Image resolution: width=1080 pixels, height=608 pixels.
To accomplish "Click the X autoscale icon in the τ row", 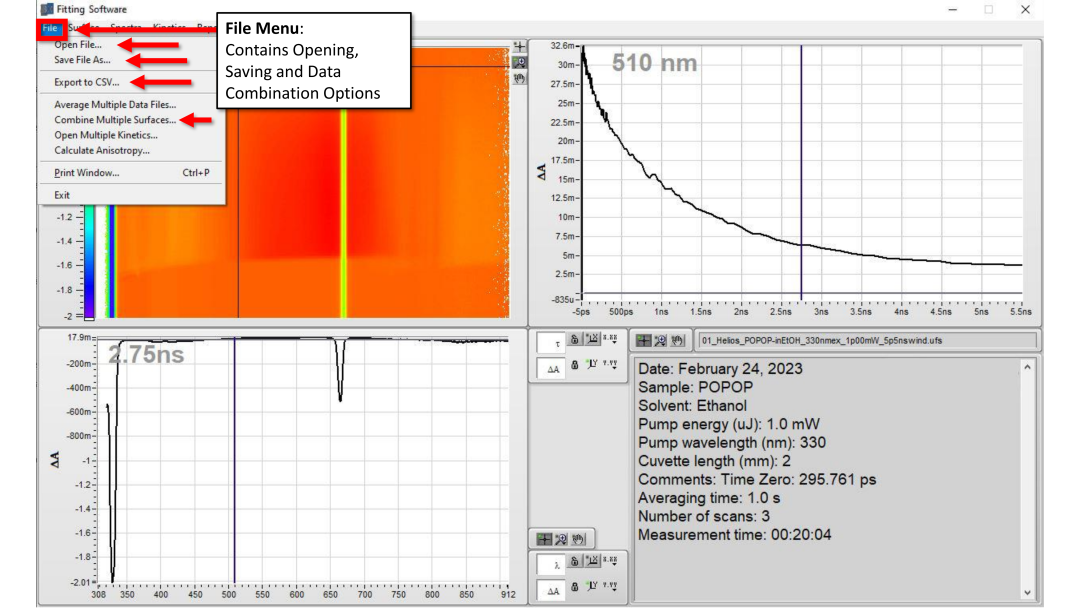I will click(x=592, y=339).
